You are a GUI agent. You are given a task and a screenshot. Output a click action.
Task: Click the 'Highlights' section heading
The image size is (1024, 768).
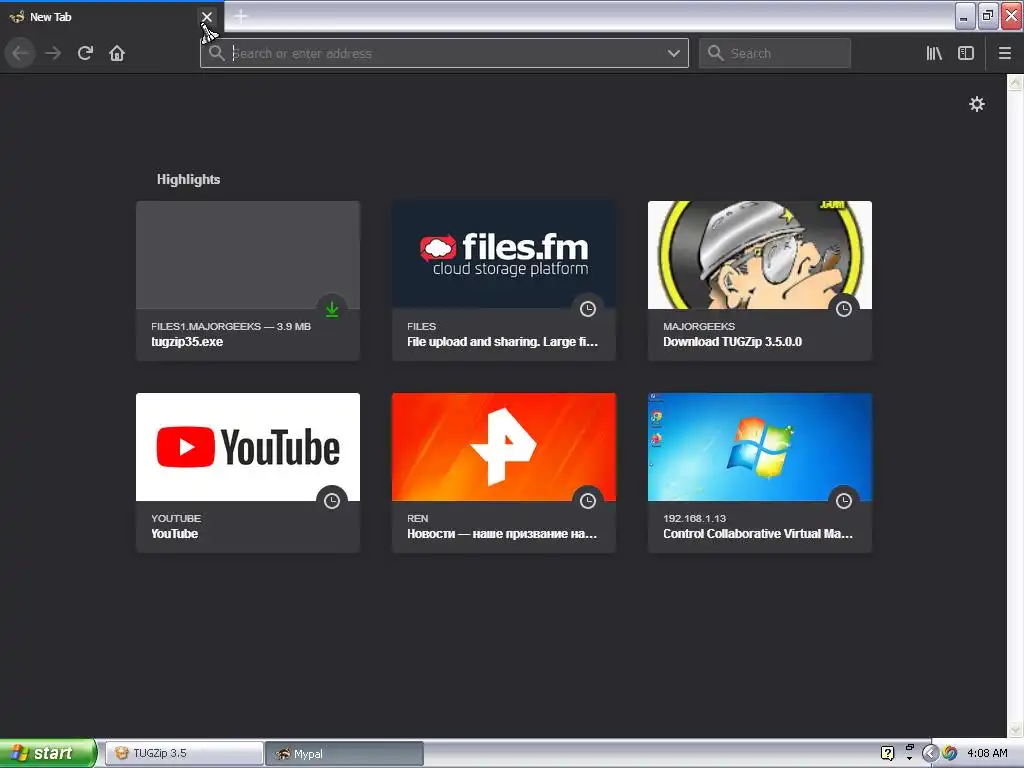tap(188, 179)
